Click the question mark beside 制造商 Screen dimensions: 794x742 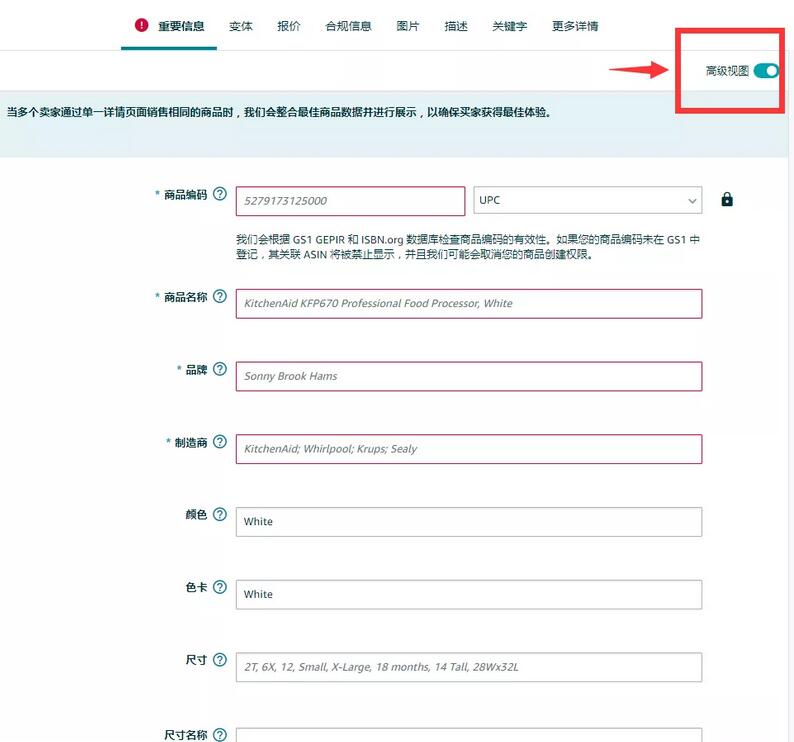[x=220, y=442]
